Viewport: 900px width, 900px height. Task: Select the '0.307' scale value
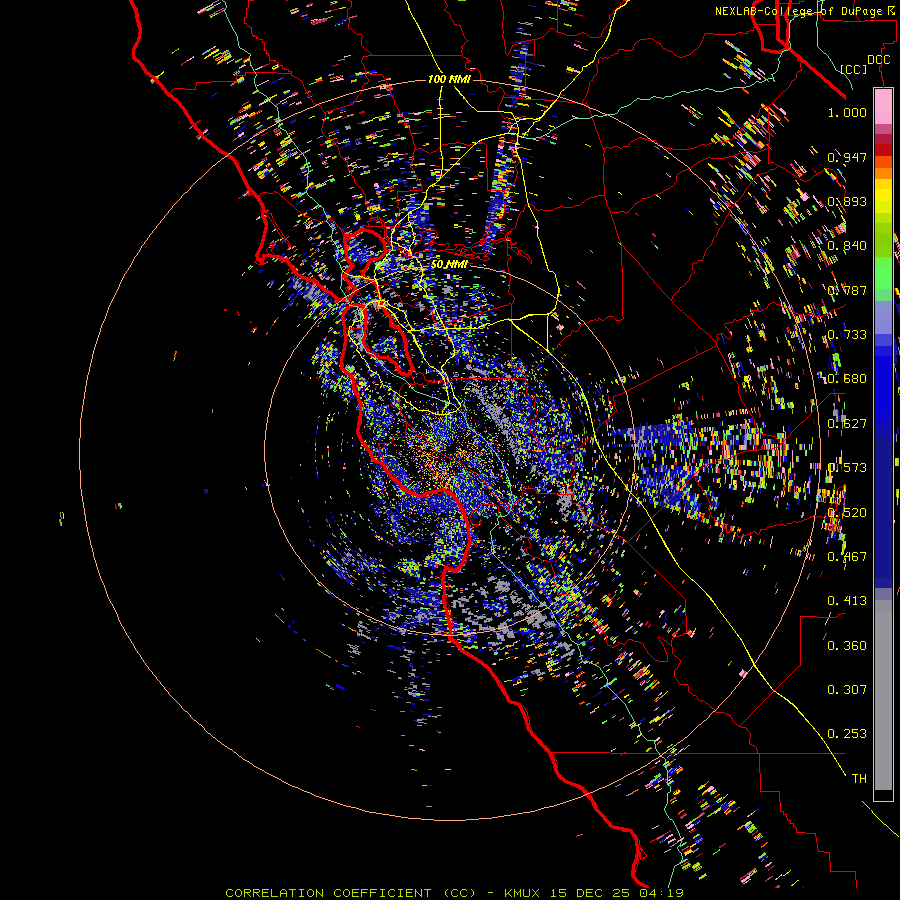847,690
